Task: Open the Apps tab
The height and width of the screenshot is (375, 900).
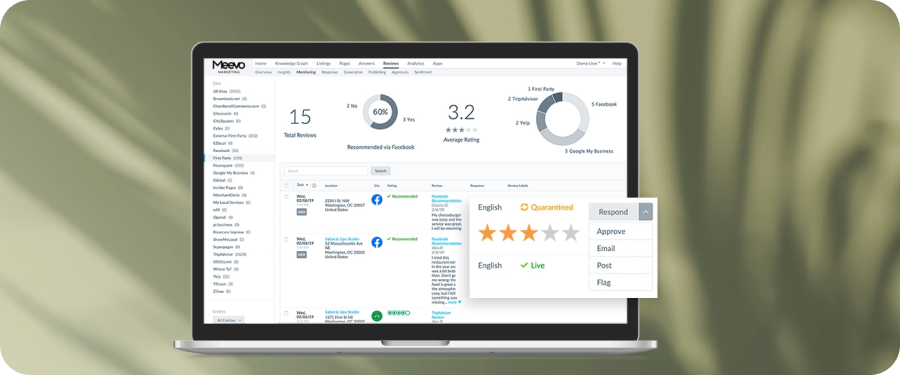Action: point(437,63)
